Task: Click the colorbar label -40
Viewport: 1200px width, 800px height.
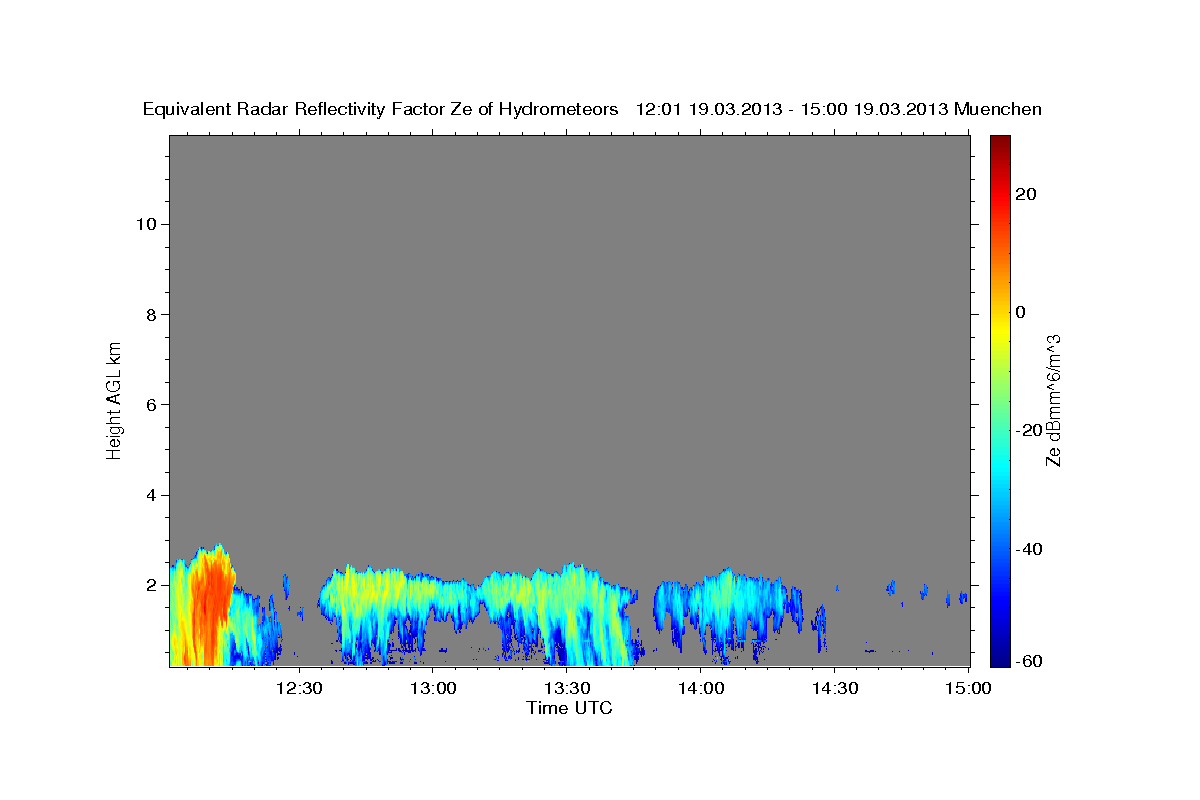Action: pos(1027,548)
